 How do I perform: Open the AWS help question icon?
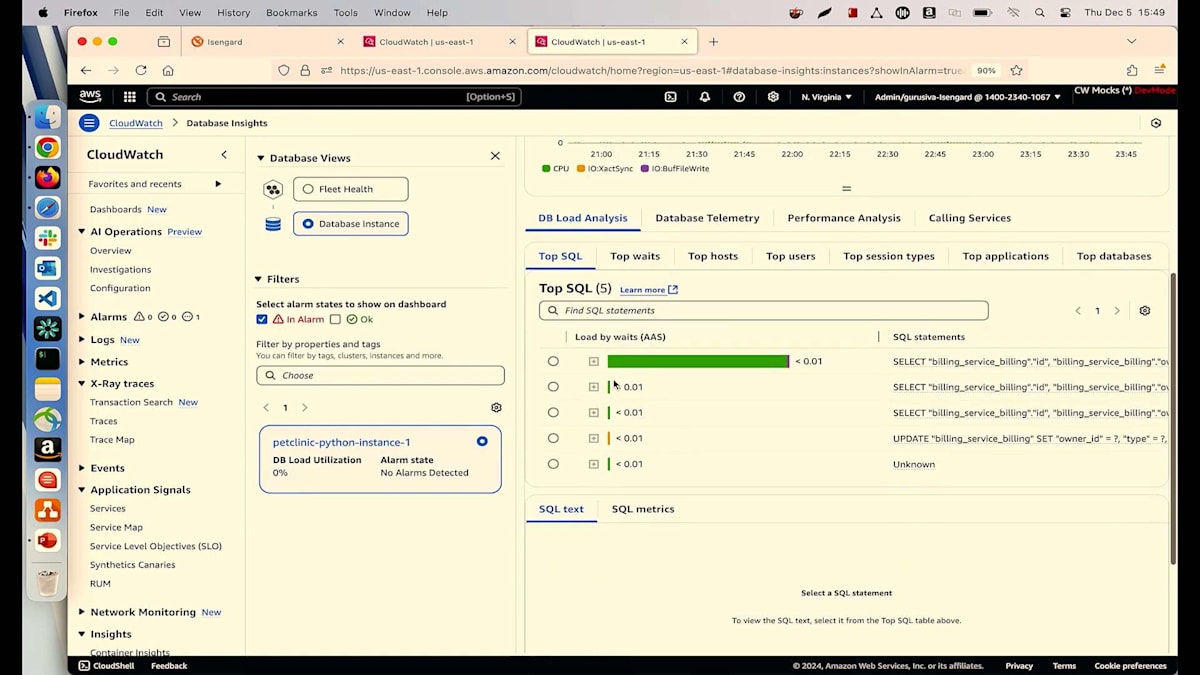point(739,97)
